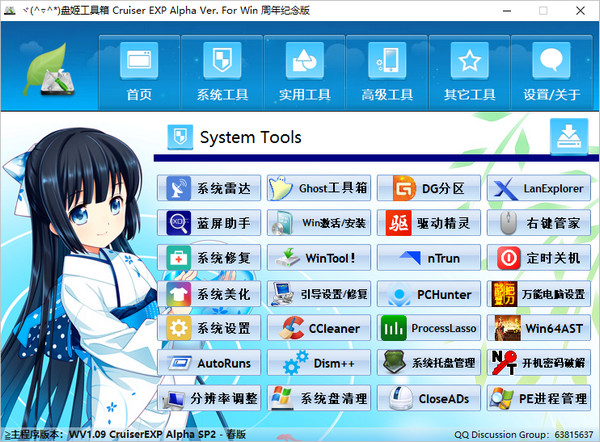
Task: Click the green leaf disk logo
Action: pyautogui.click(x=49, y=70)
